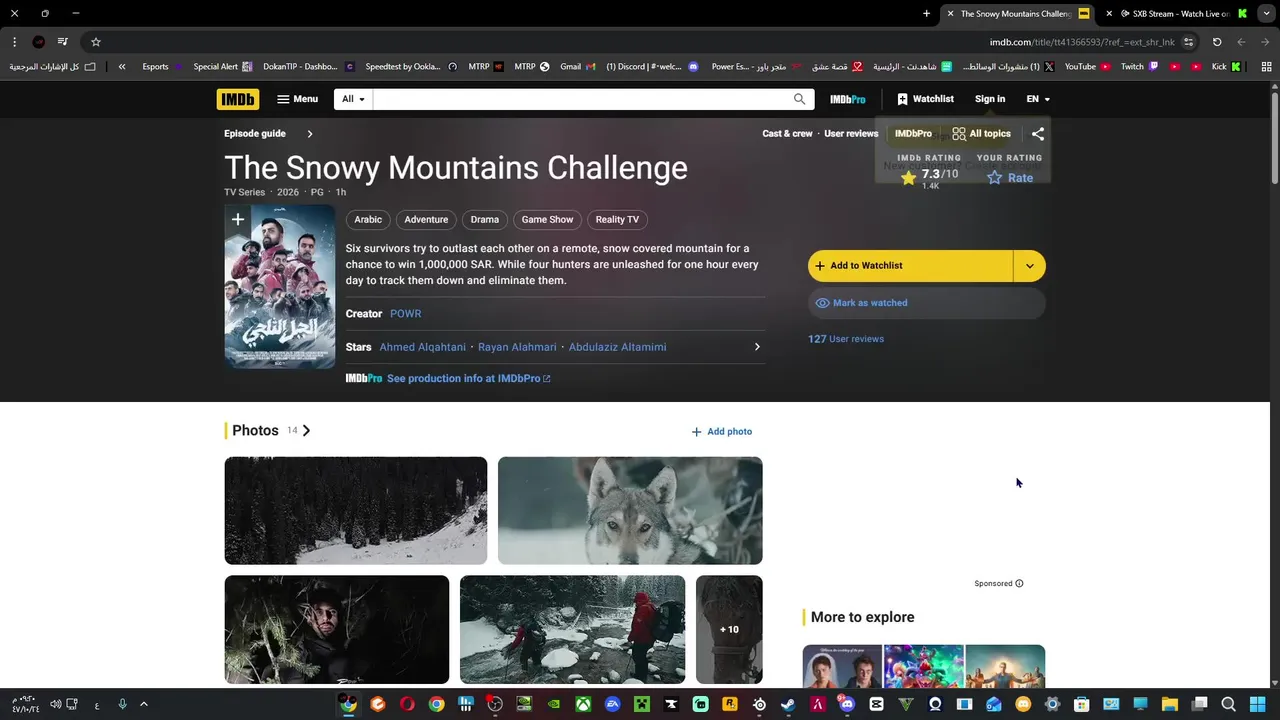Click Sign in in the header
1280x720 pixels.
[990, 99]
